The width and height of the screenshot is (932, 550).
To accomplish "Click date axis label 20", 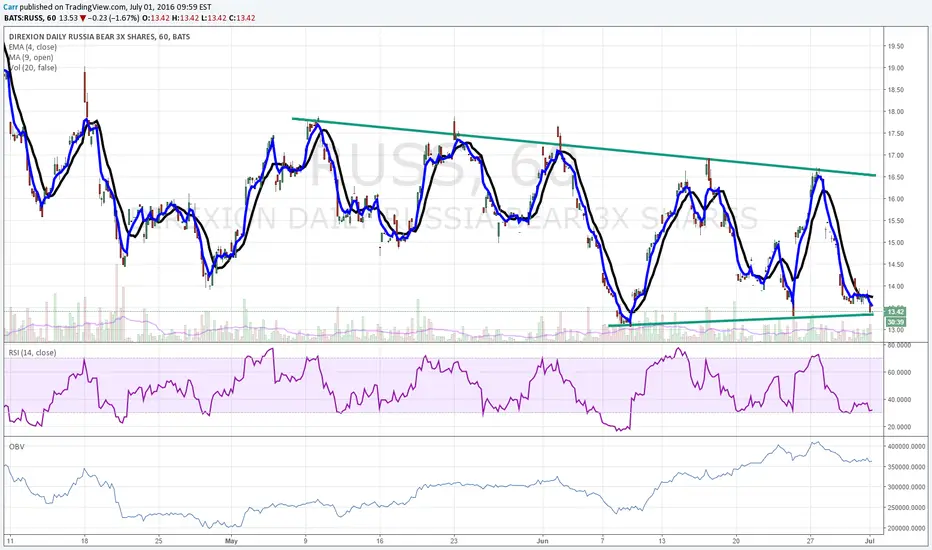I will point(736,541).
